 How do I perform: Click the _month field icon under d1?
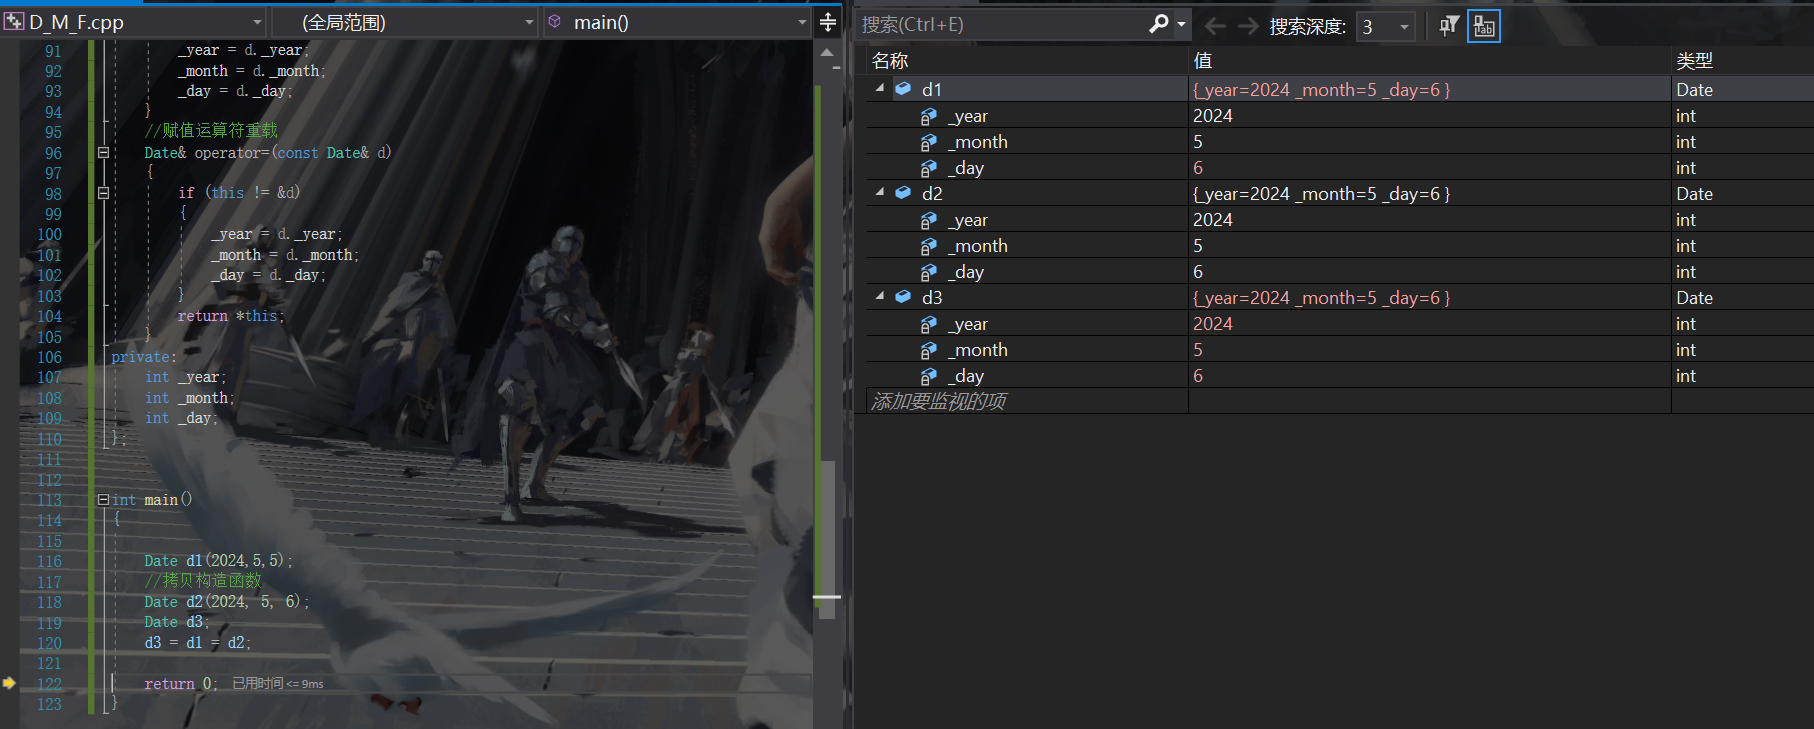tap(929, 142)
